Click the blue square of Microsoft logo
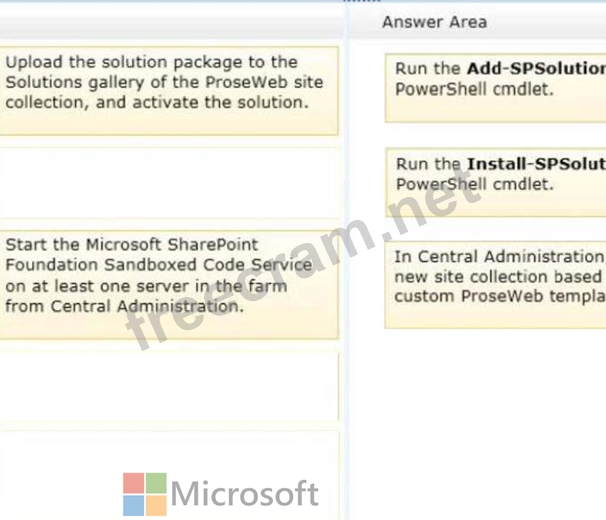Screen dimensions: 606x520 click(134, 506)
